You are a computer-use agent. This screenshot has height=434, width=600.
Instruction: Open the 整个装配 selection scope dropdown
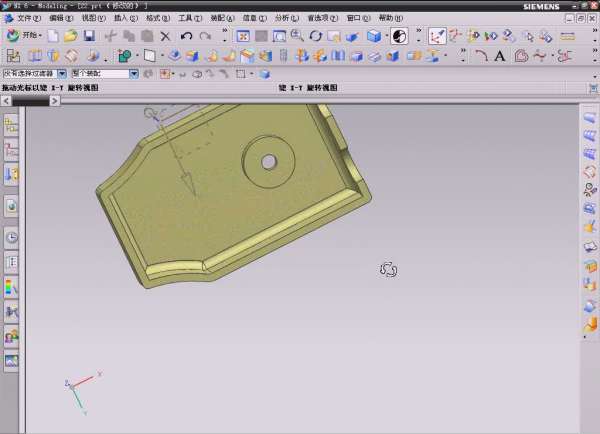point(134,73)
